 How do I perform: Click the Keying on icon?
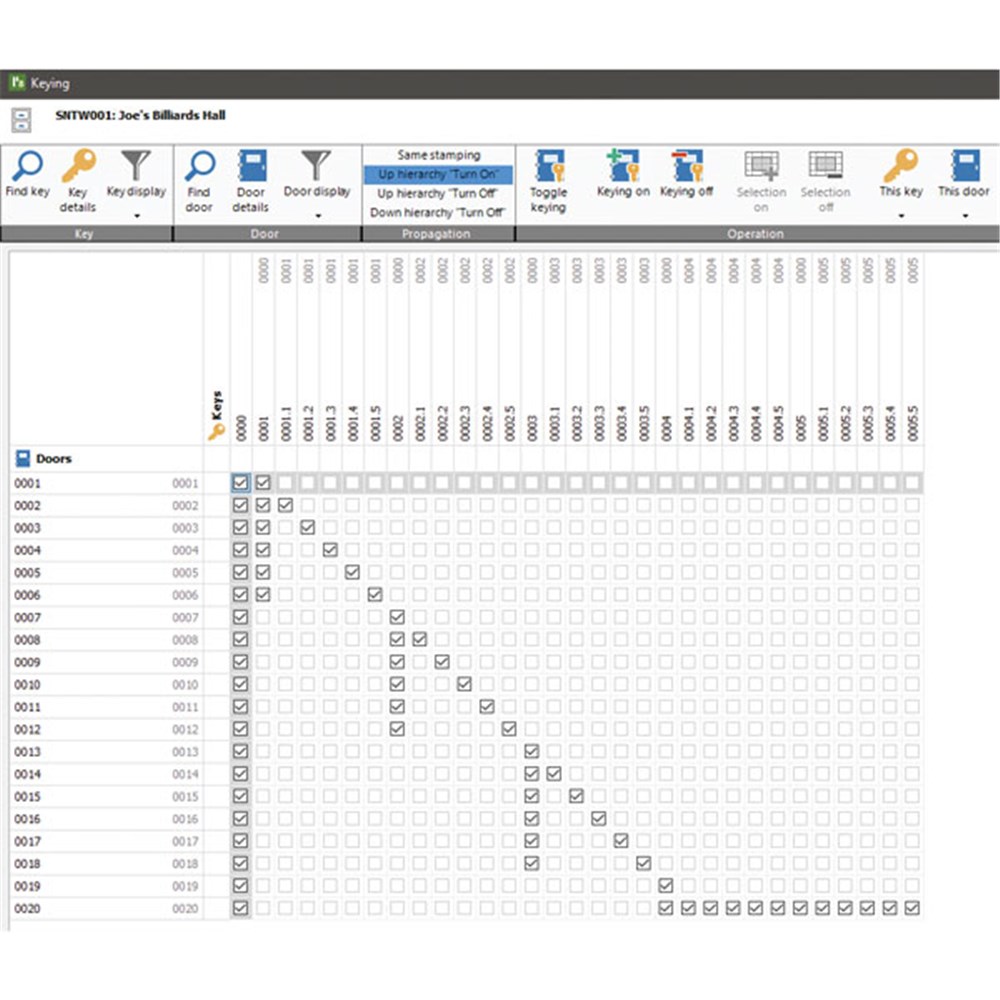[623, 166]
